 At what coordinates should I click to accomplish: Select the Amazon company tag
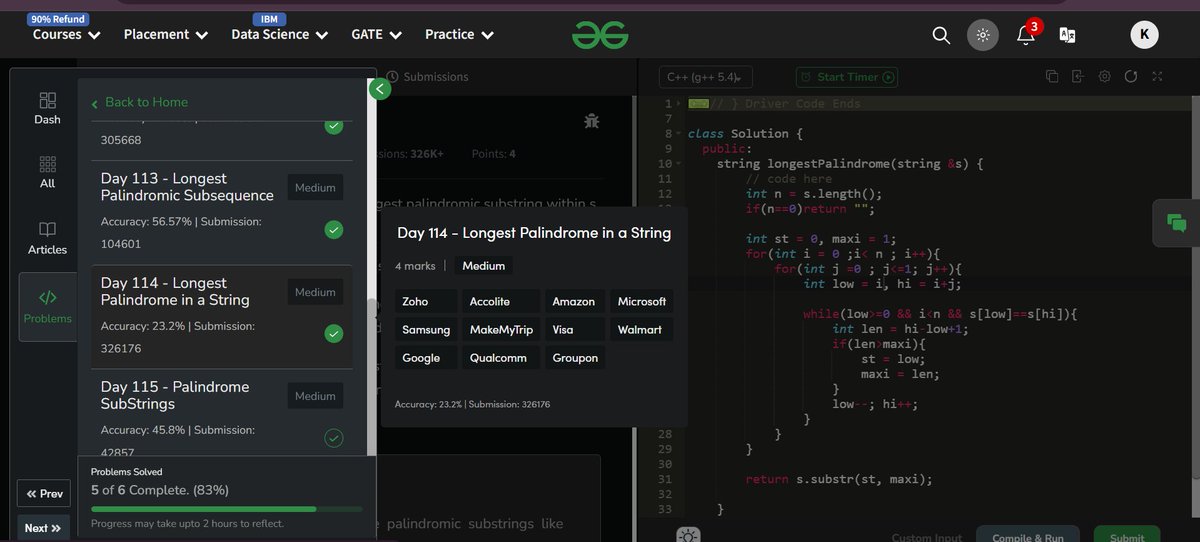pyautogui.click(x=574, y=301)
